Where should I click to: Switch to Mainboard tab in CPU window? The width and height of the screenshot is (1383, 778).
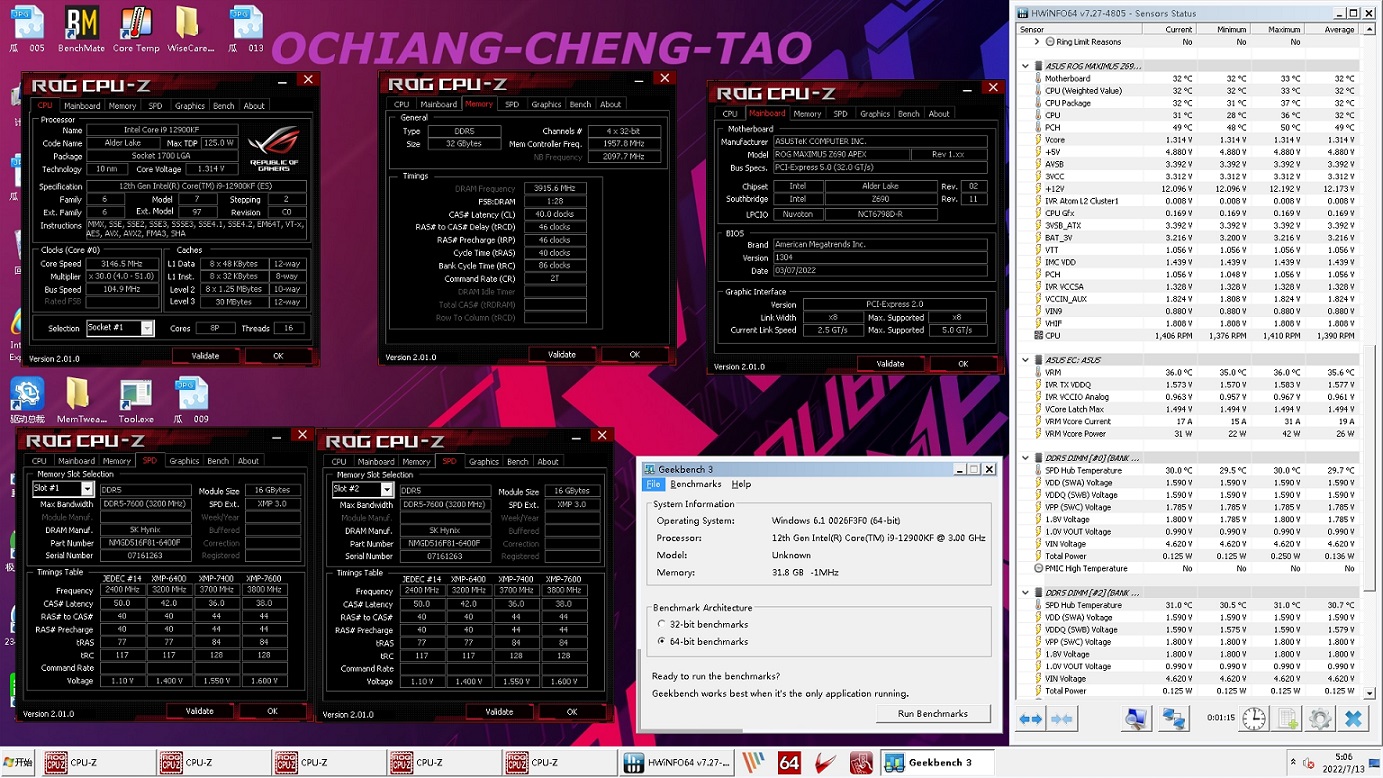[x=81, y=106]
